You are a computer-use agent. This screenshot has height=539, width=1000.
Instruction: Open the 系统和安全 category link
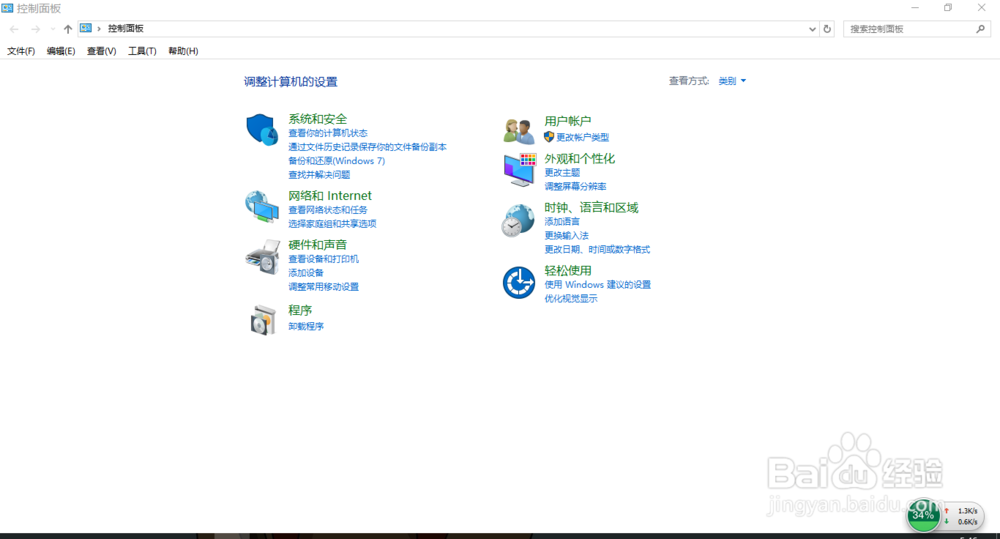click(318, 119)
